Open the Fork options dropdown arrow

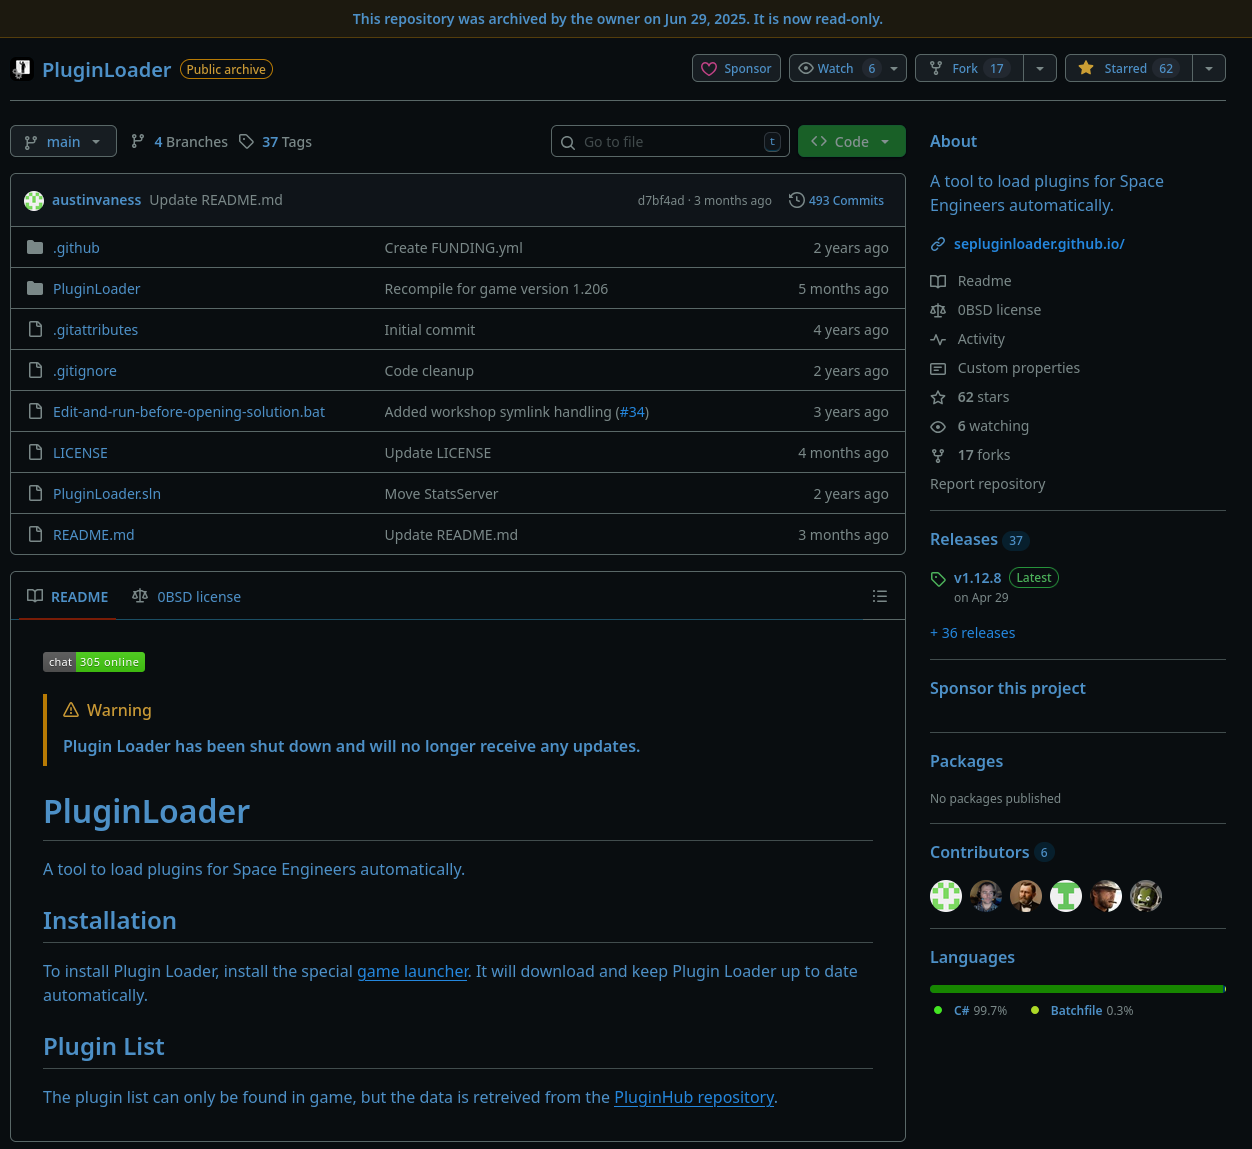1040,68
